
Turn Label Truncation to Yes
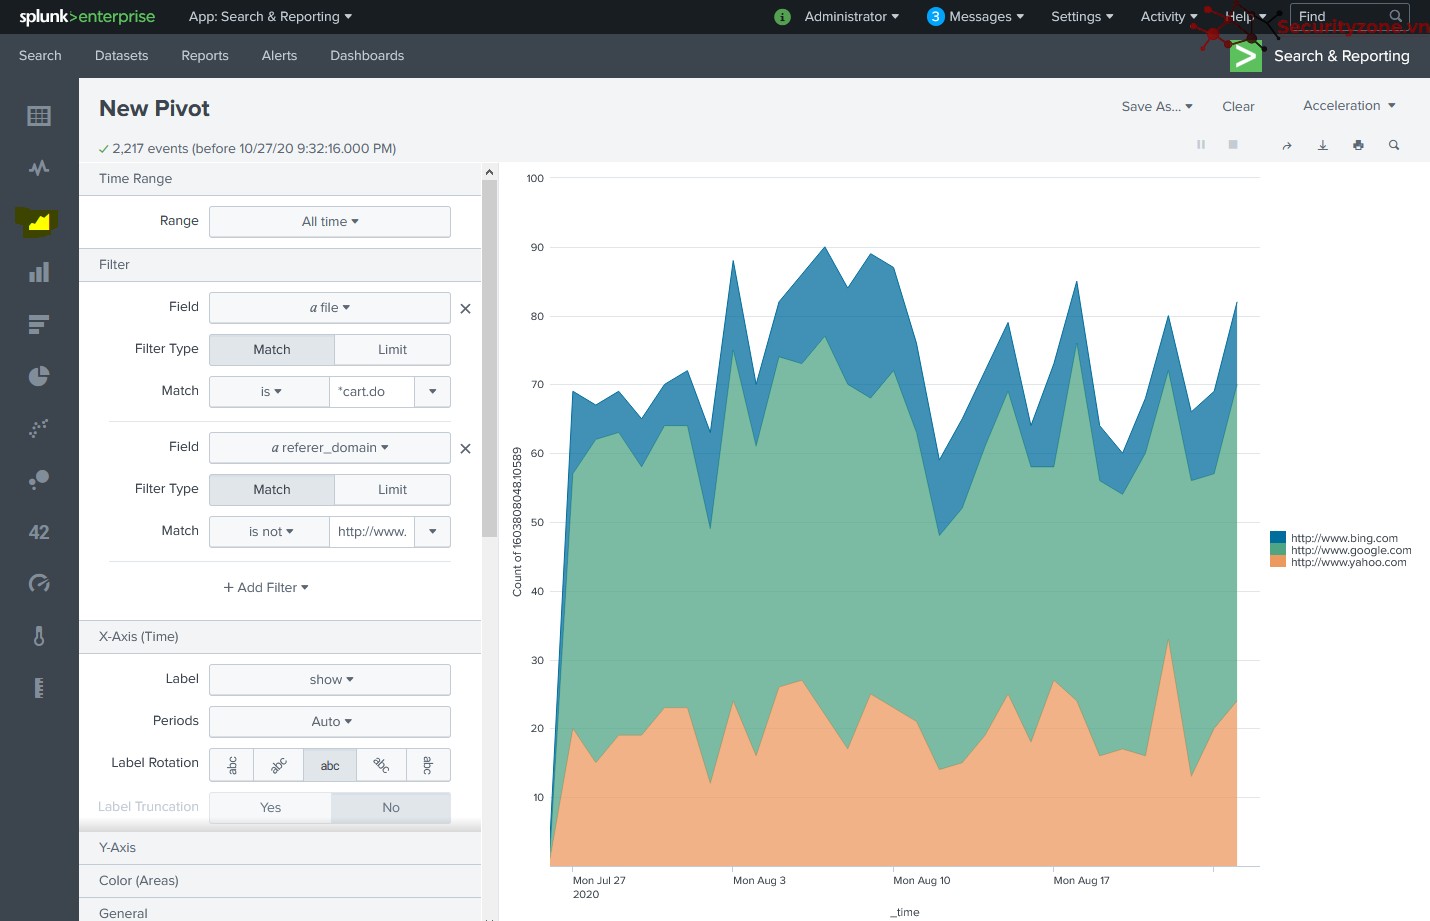click(270, 807)
